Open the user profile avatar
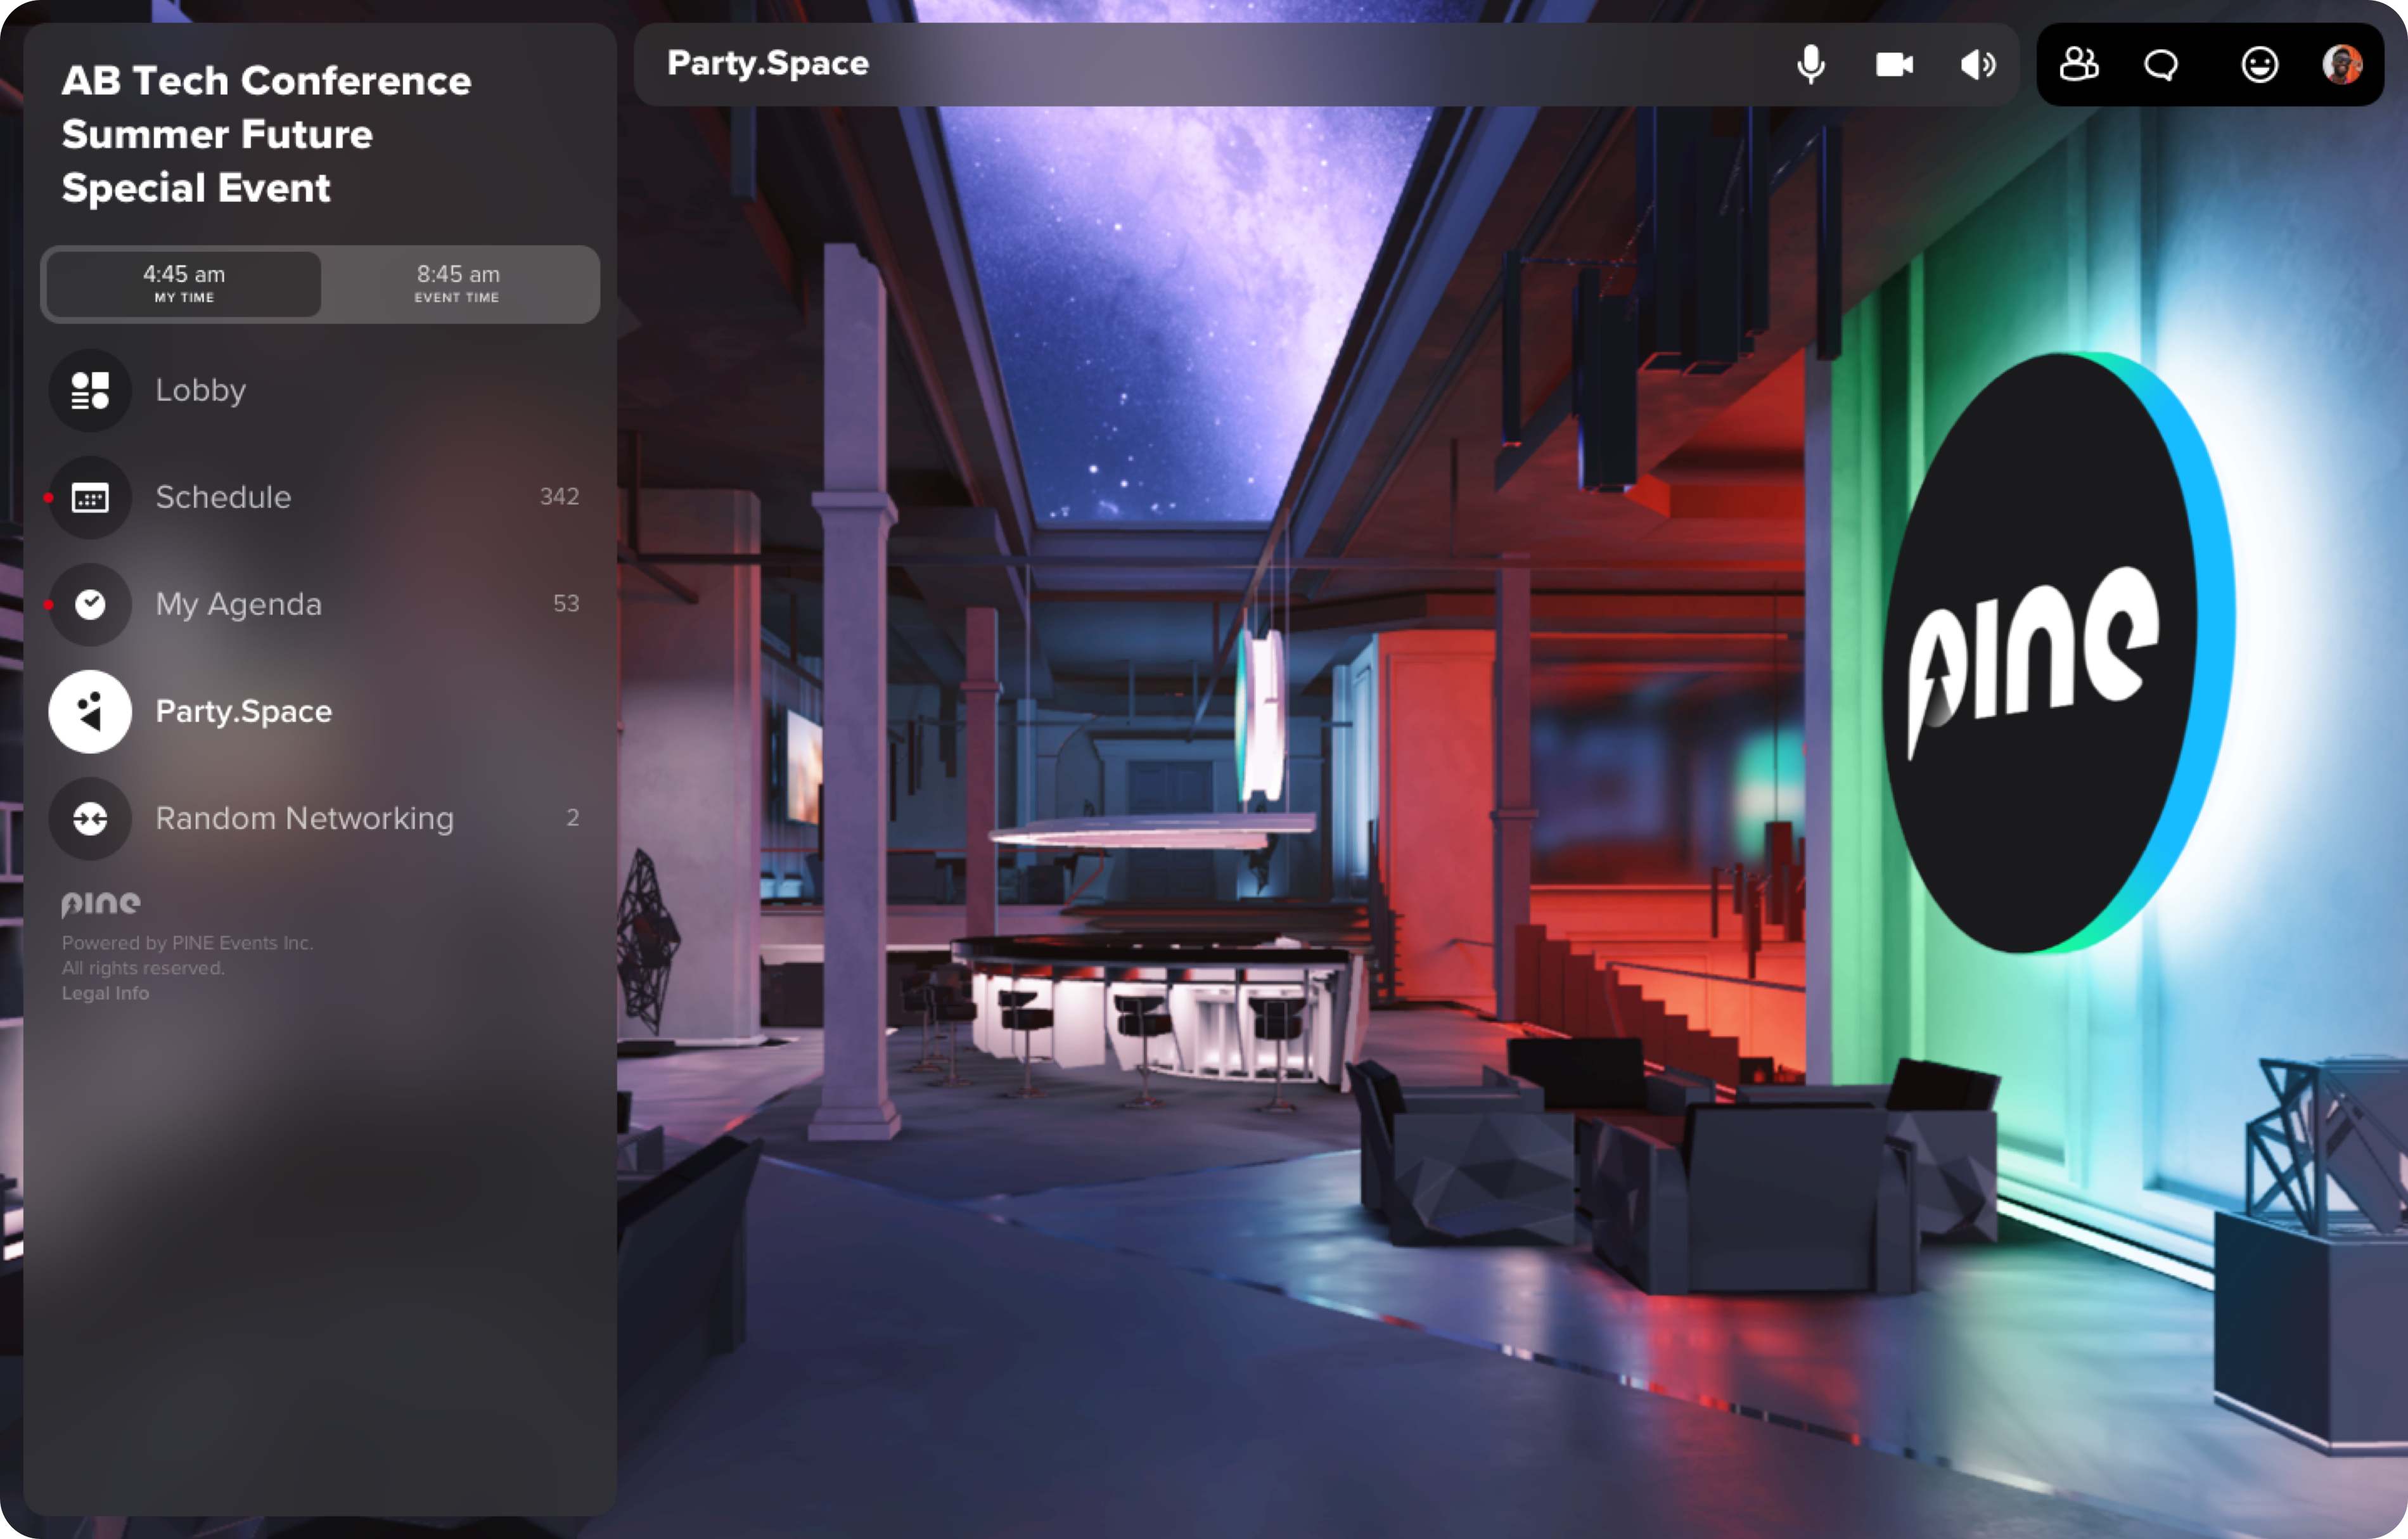Image resolution: width=2408 pixels, height=1539 pixels. (x=2341, y=65)
